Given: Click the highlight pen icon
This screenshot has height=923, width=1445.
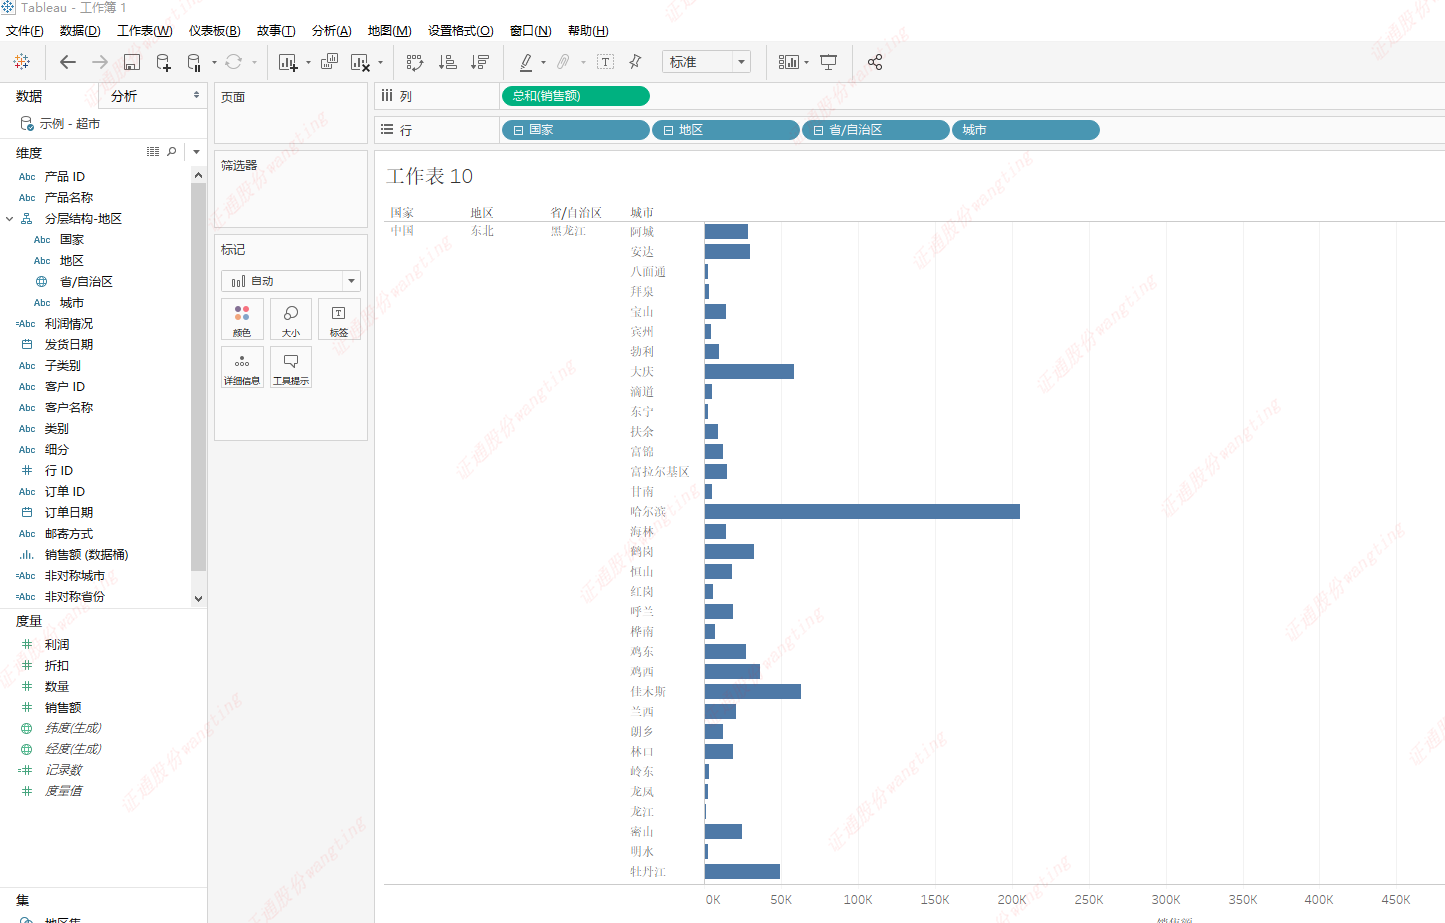Looking at the screenshot, I should pyautogui.click(x=526, y=62).
